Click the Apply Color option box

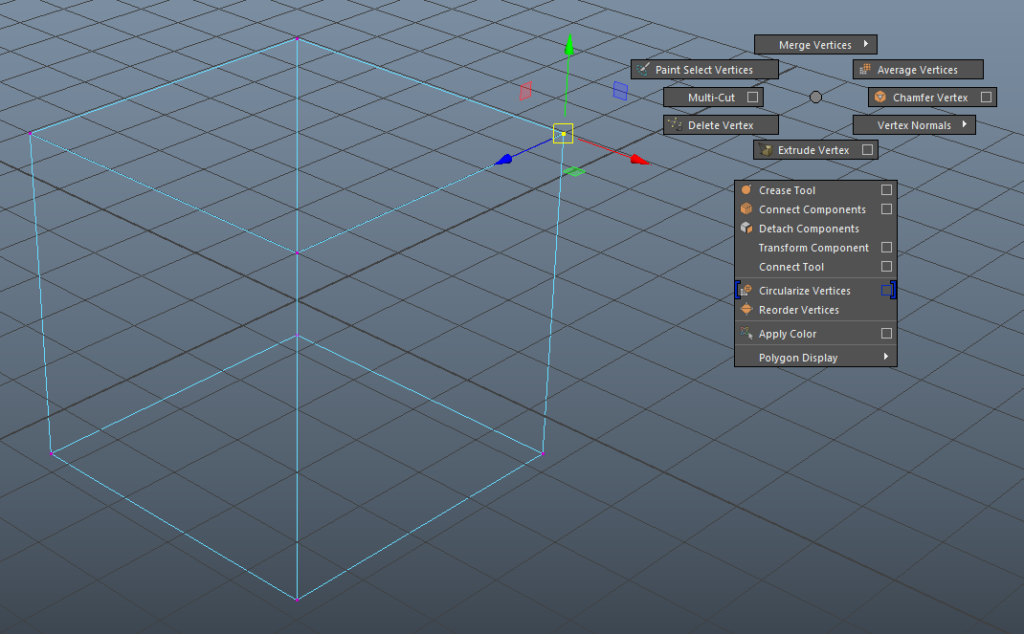pos(886,334)
